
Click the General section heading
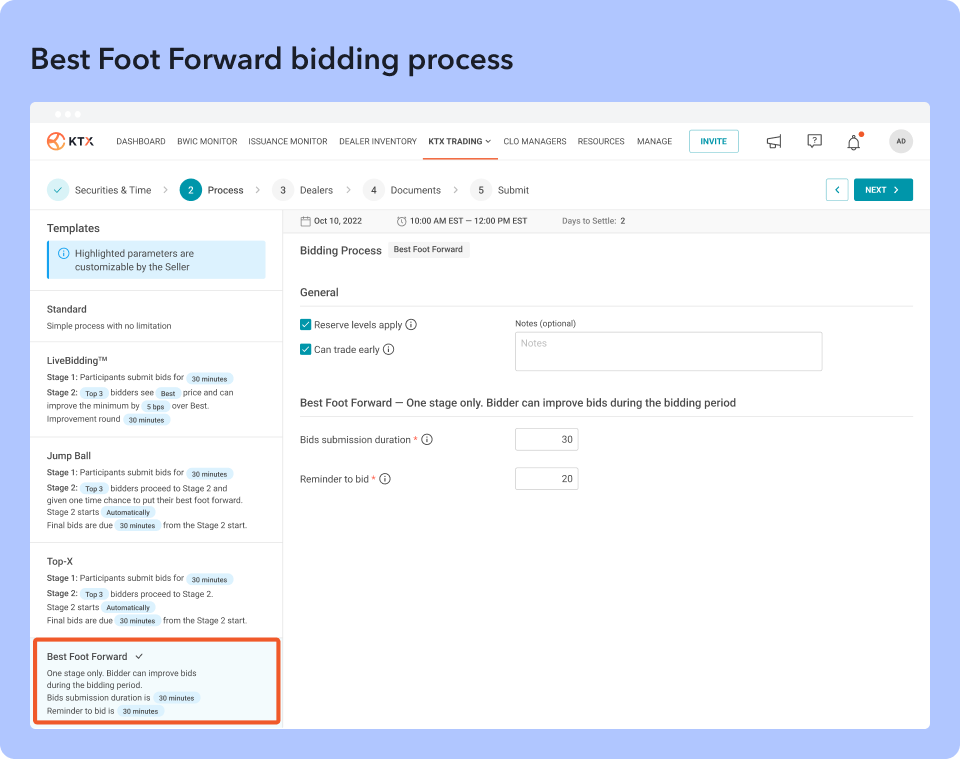[319, 293]
